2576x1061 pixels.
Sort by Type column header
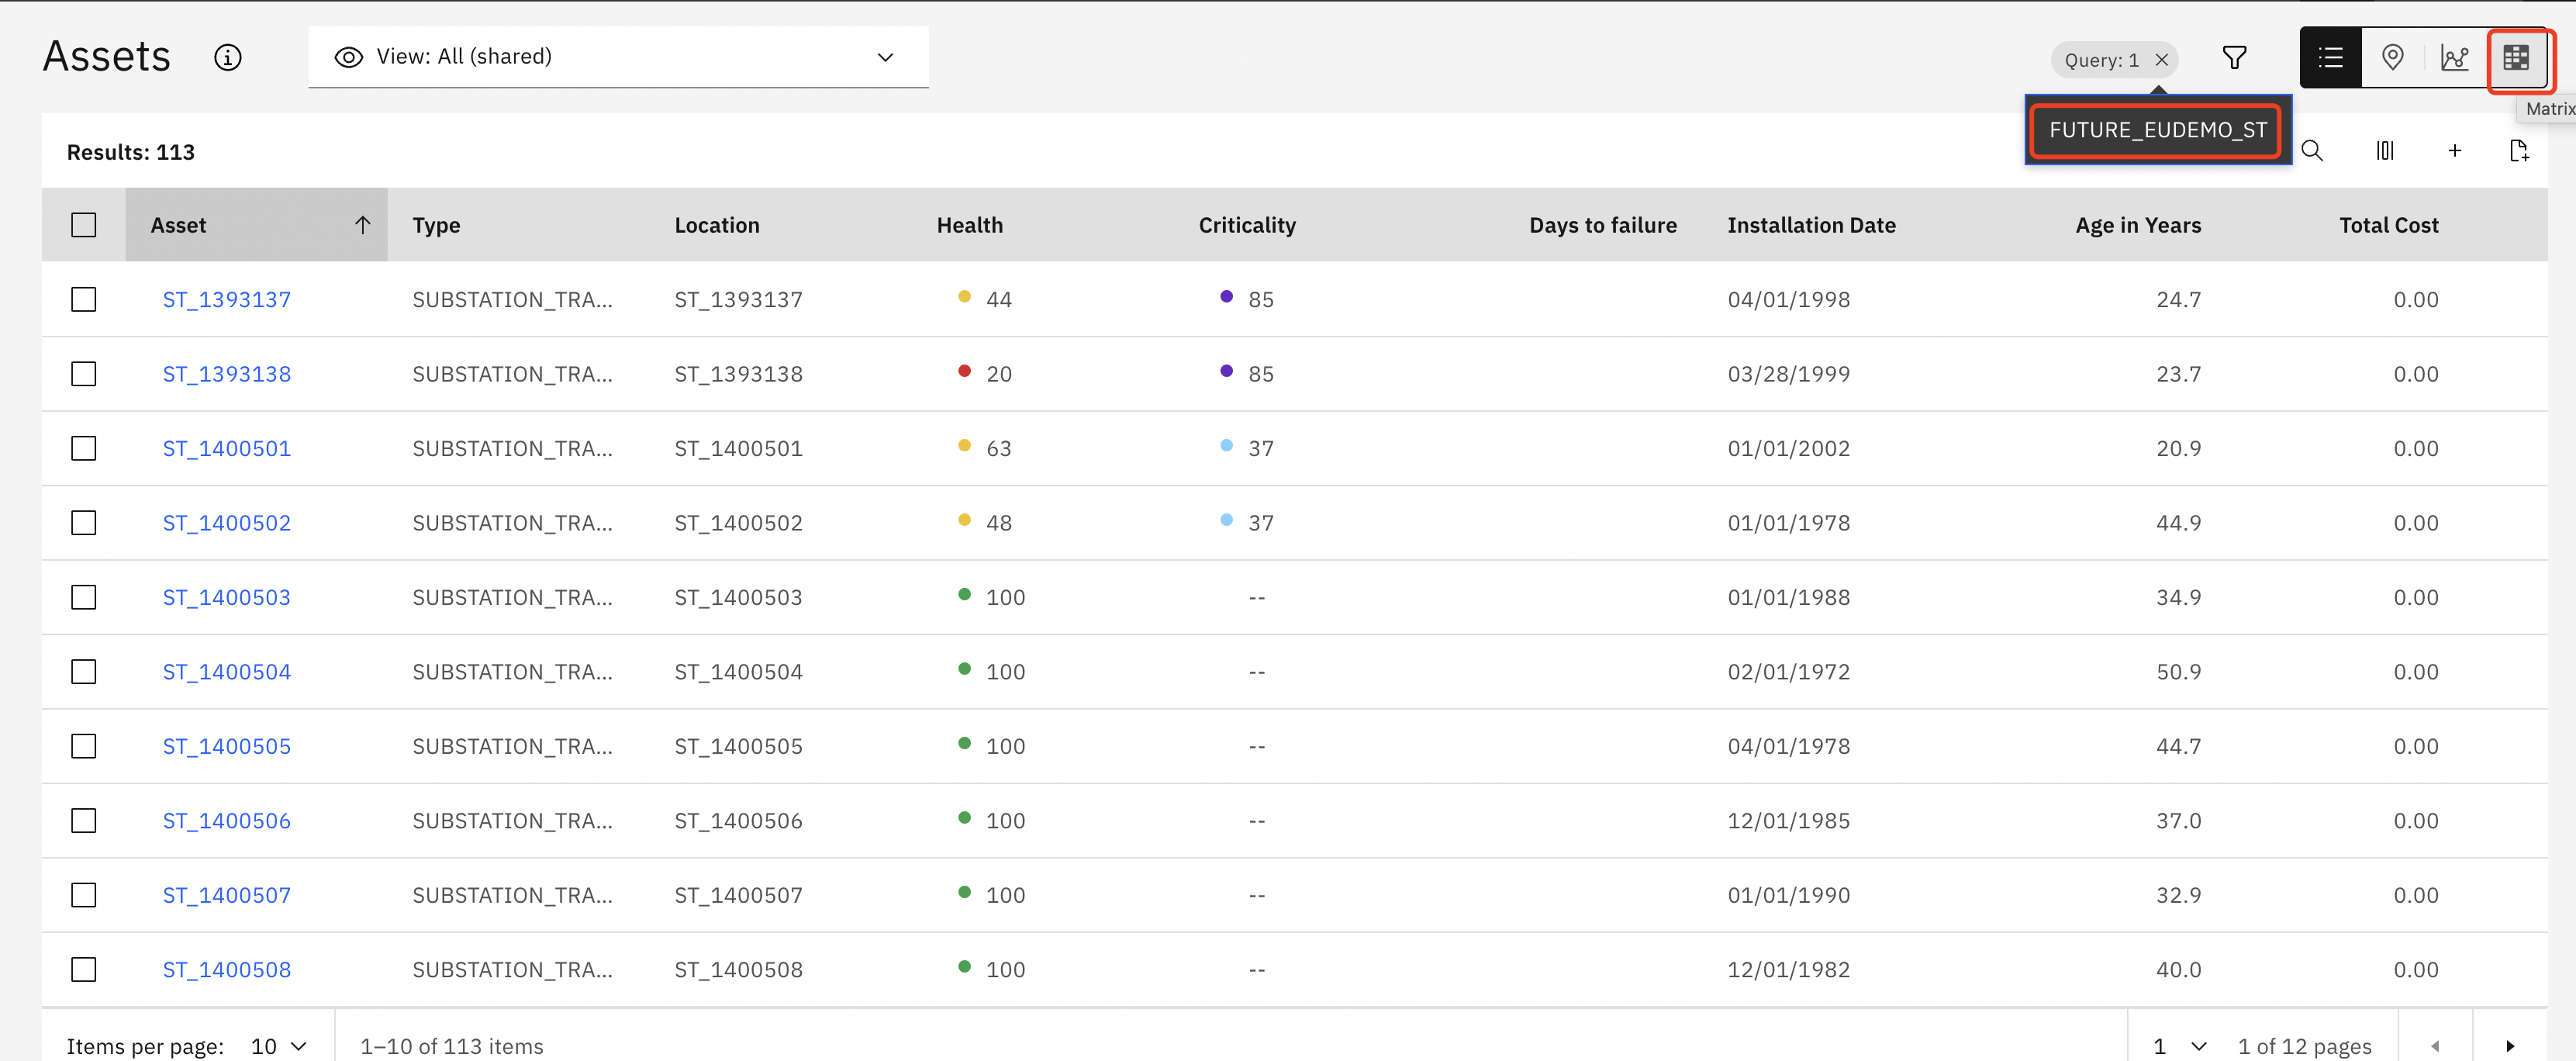tap(436, 225)
